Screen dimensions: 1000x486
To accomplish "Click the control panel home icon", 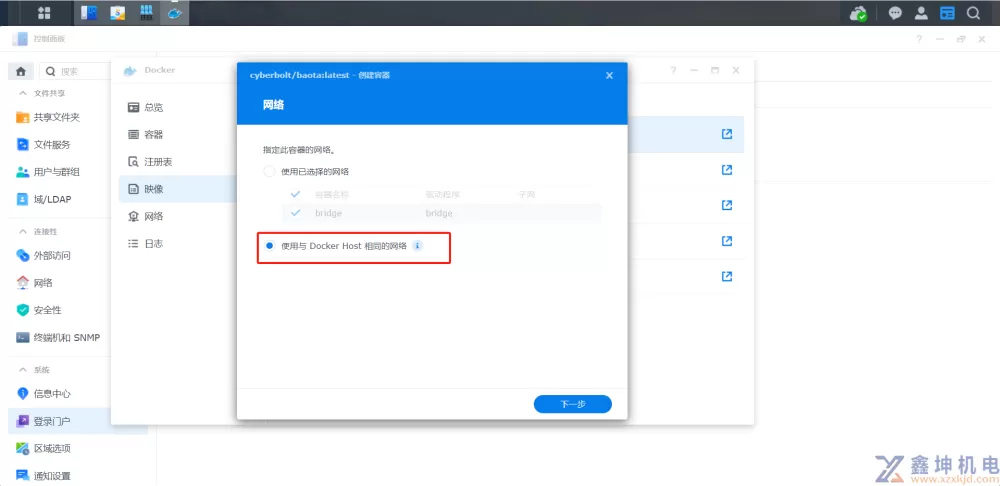I will 21,71.
